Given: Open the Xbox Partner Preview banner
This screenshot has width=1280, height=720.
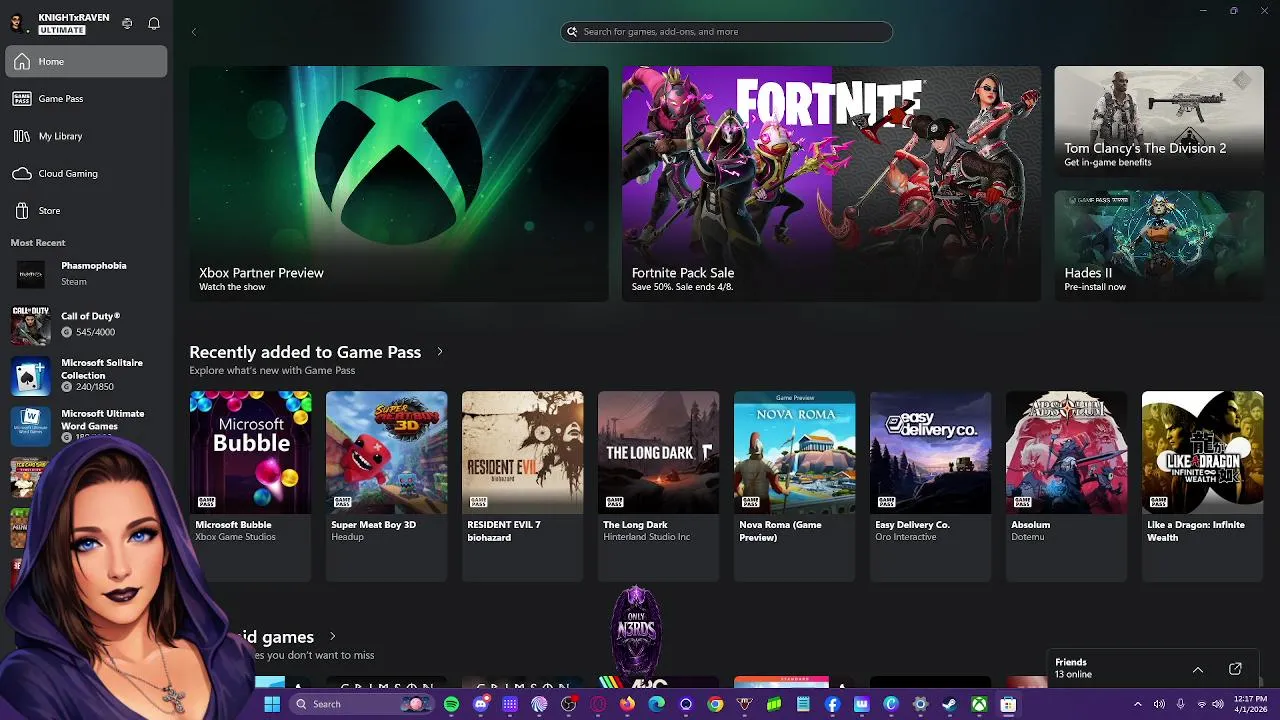Looking at the screenshot, I should click(399, 184).
